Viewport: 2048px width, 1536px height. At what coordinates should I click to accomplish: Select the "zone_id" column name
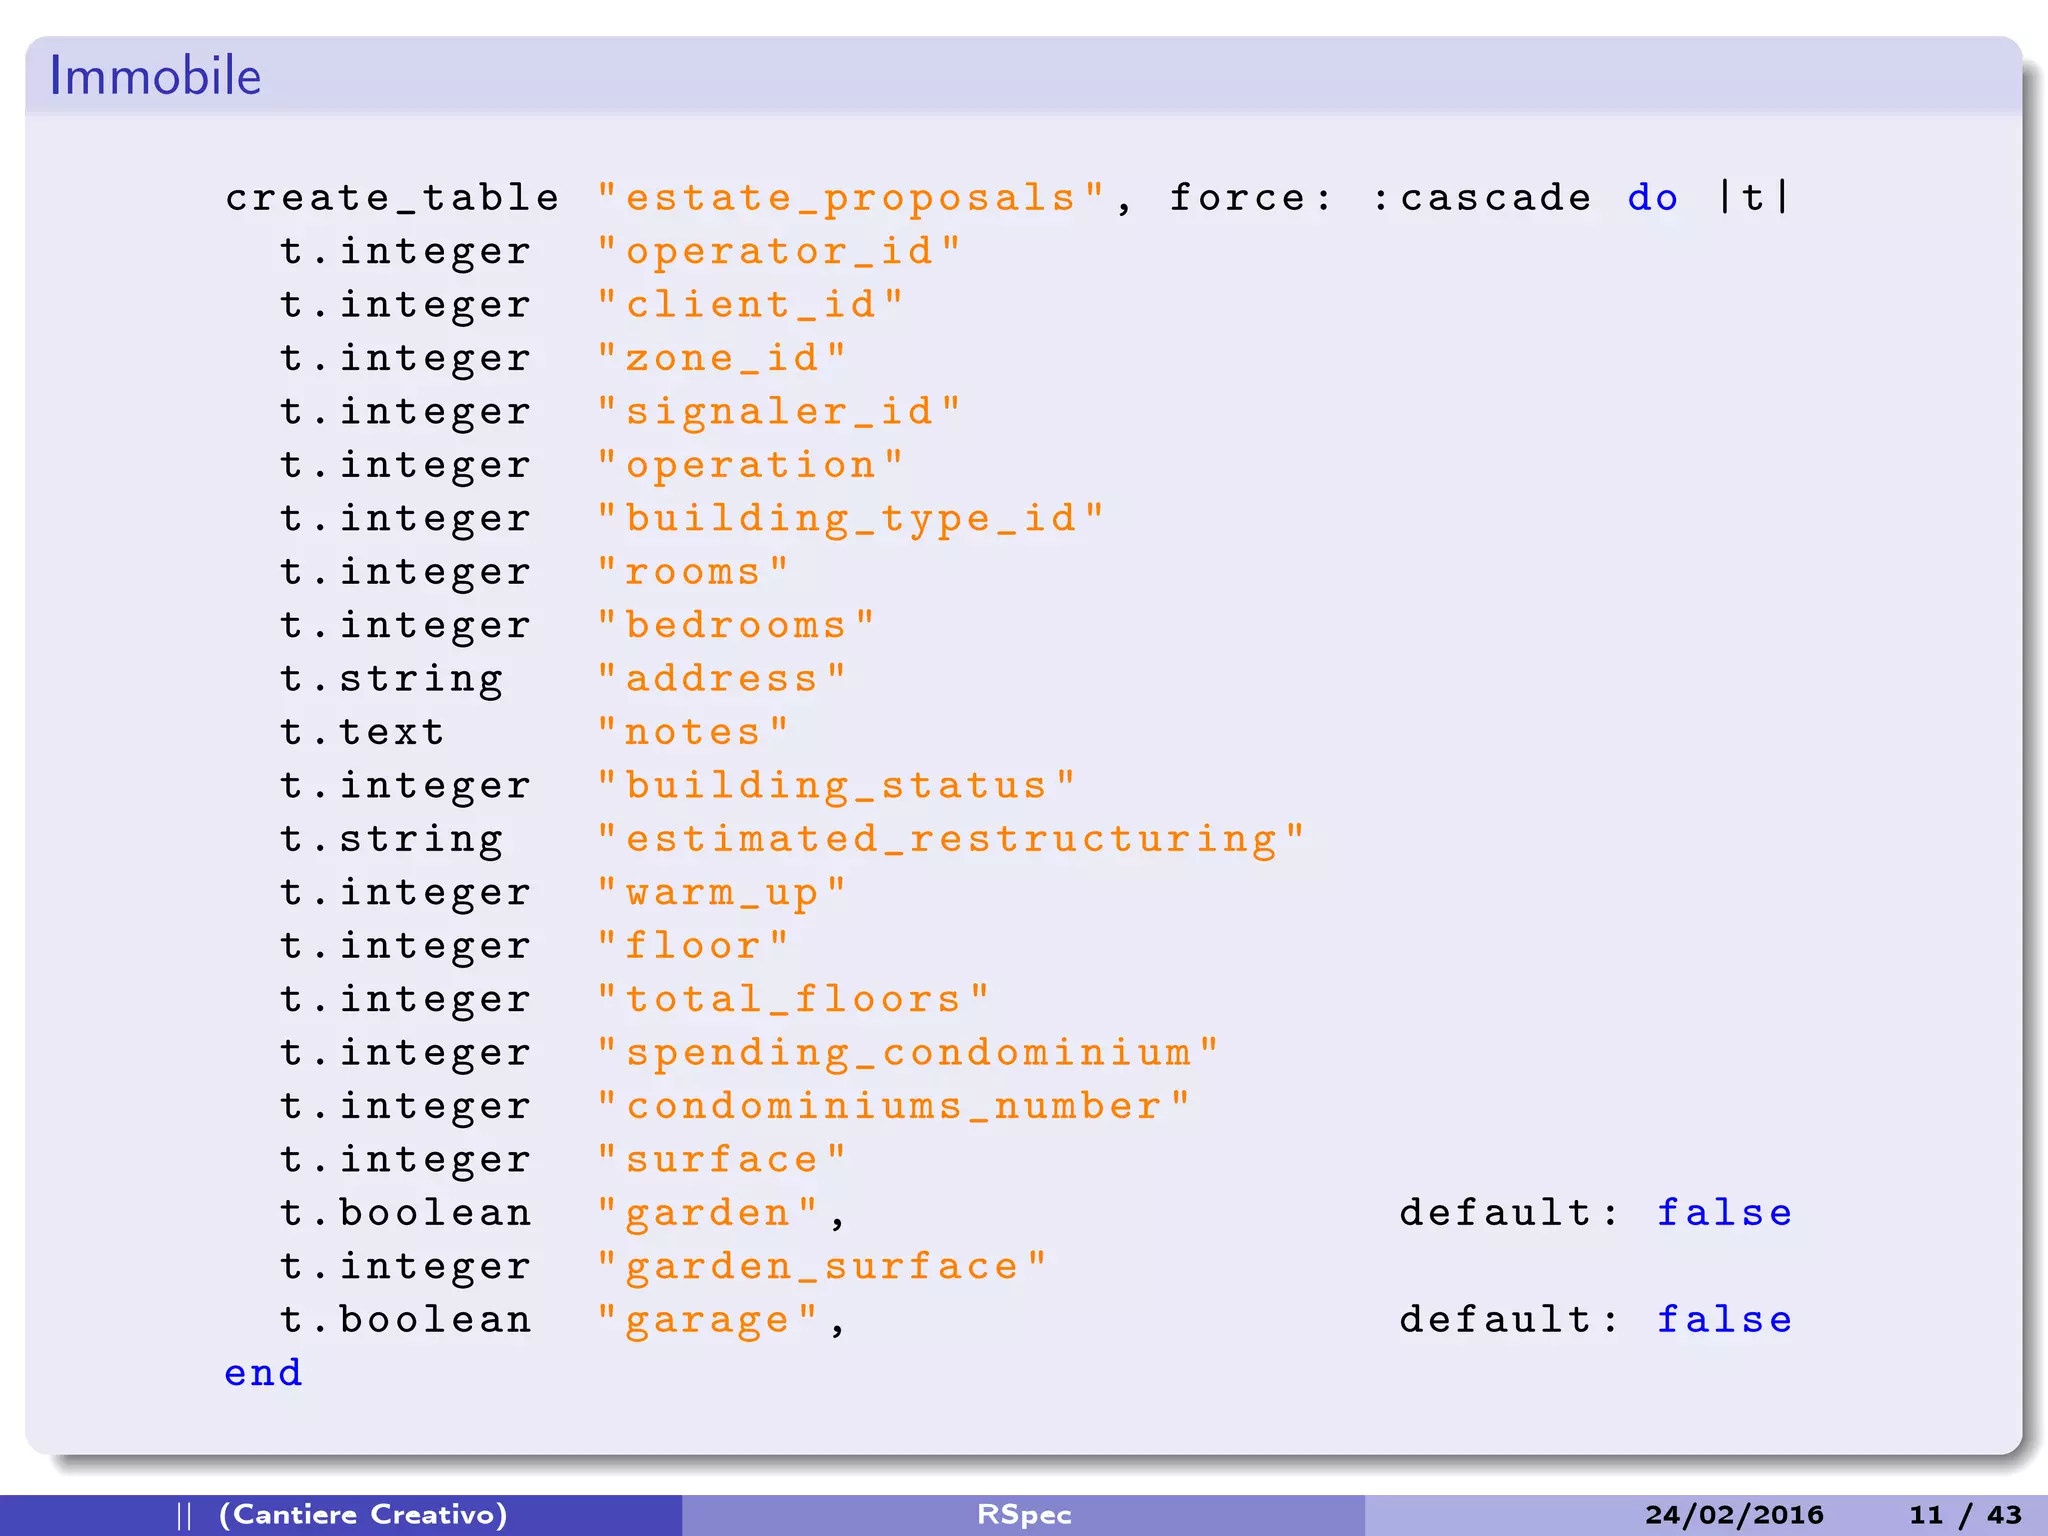point(721,358)
